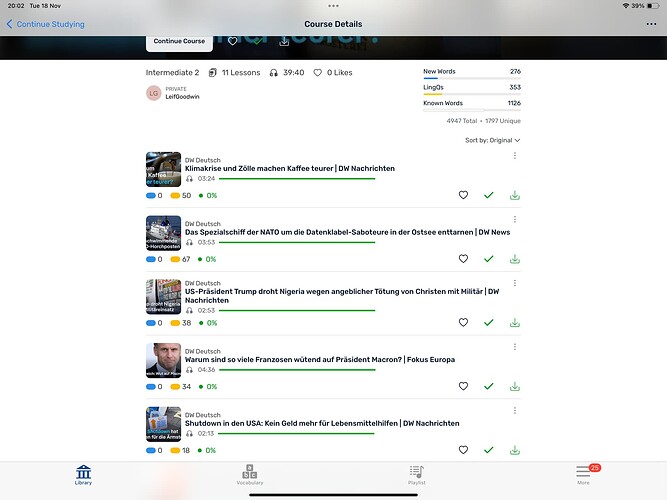Screen dimensions: 667x500
Task: Open three-dot menu in top right corner
Action: 651,24
